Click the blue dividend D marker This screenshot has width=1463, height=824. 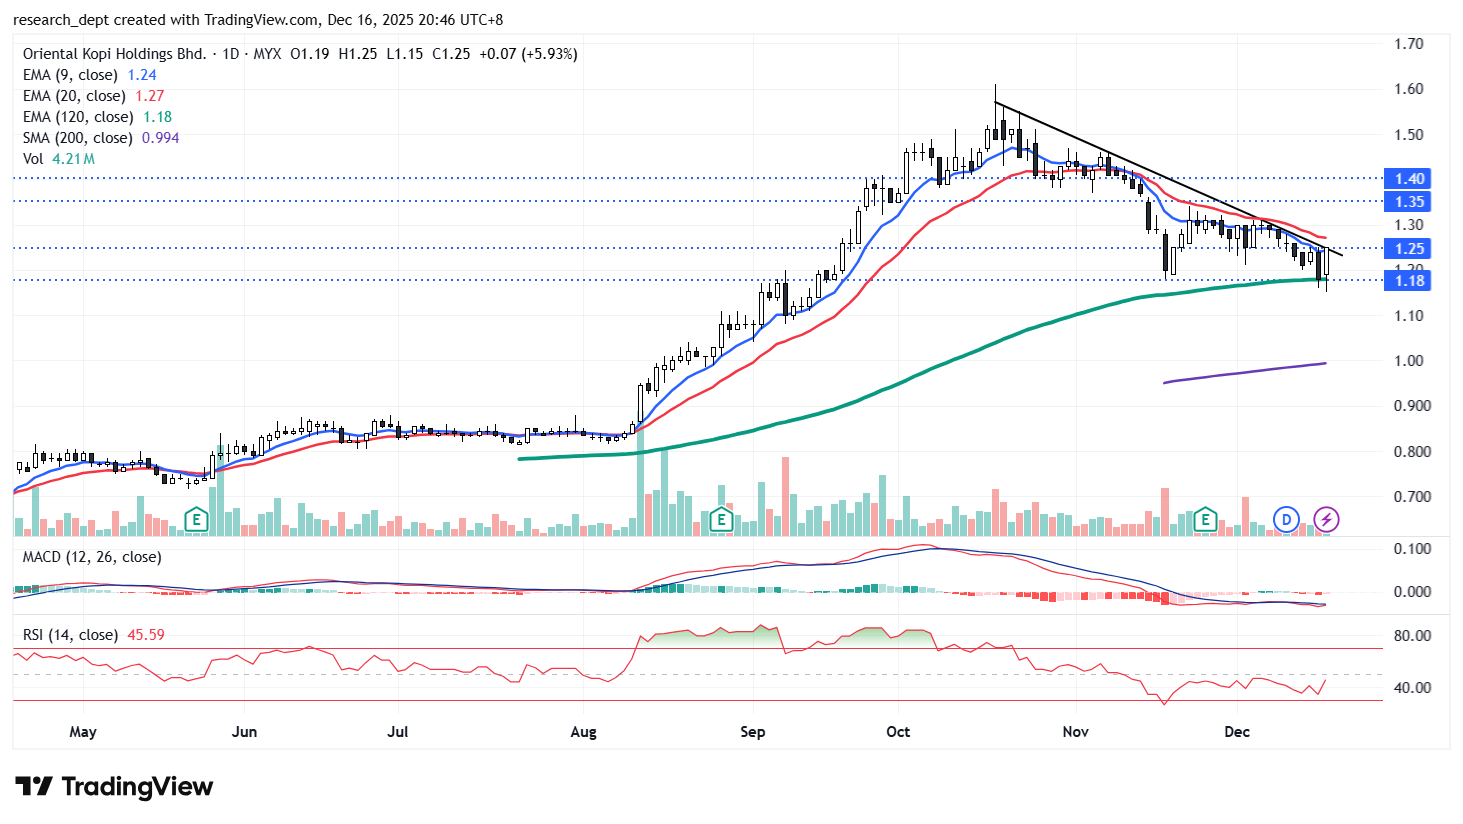click(x=1286, y=519)
